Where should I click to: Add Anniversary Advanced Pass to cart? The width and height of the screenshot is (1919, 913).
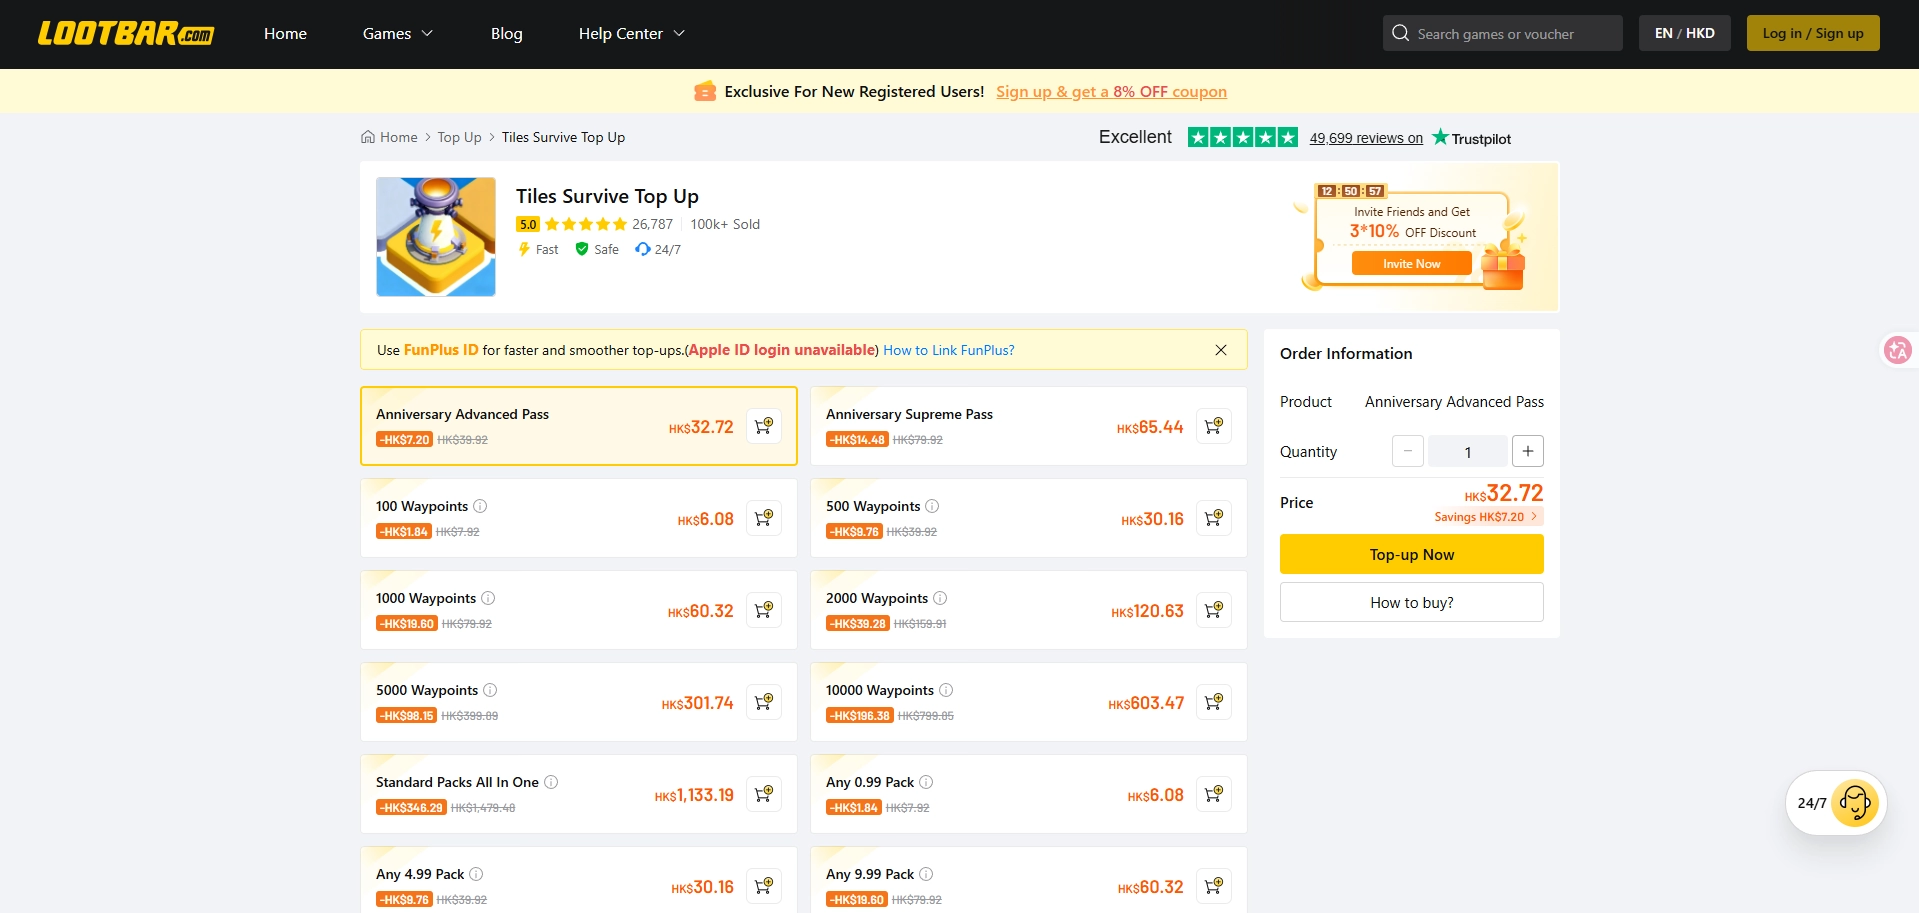click(764, 426)
